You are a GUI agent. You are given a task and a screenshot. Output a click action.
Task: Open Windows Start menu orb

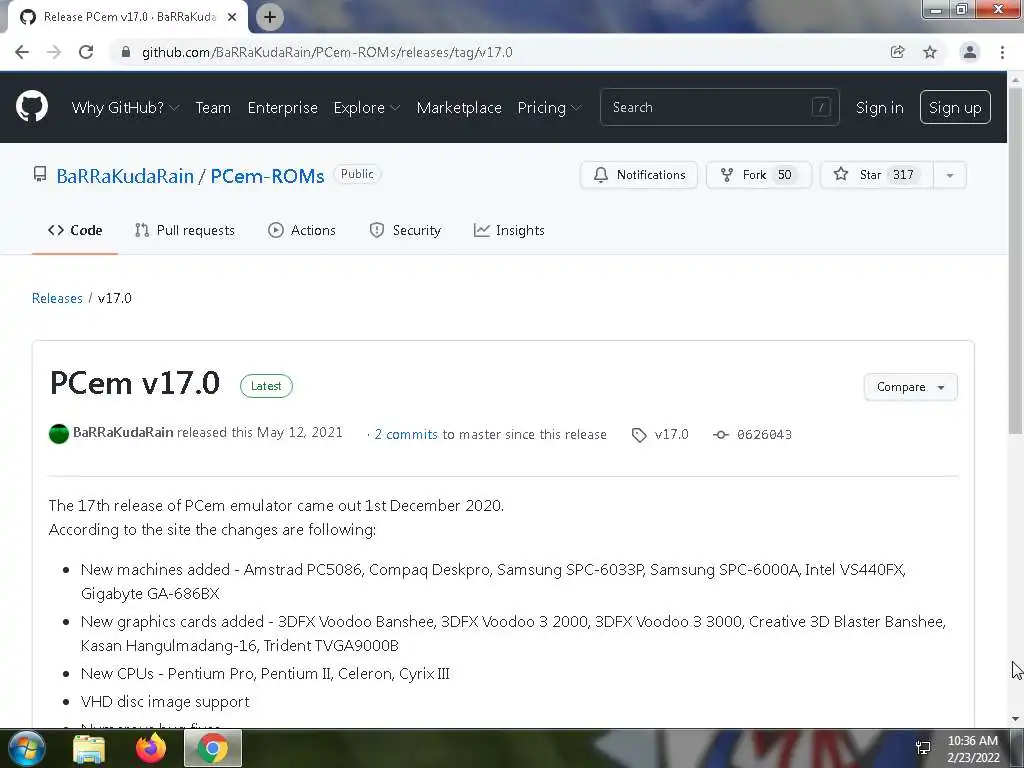(27, 748)
